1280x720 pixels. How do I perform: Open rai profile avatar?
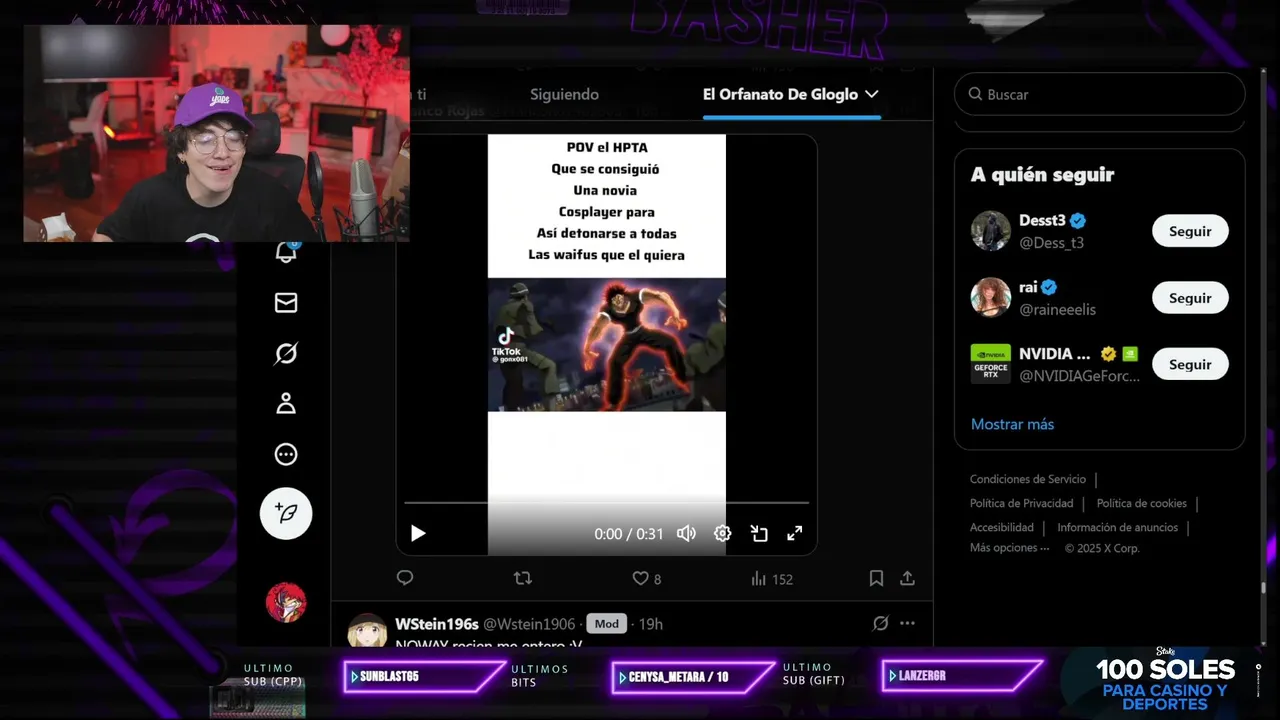(x=991, y=298)
